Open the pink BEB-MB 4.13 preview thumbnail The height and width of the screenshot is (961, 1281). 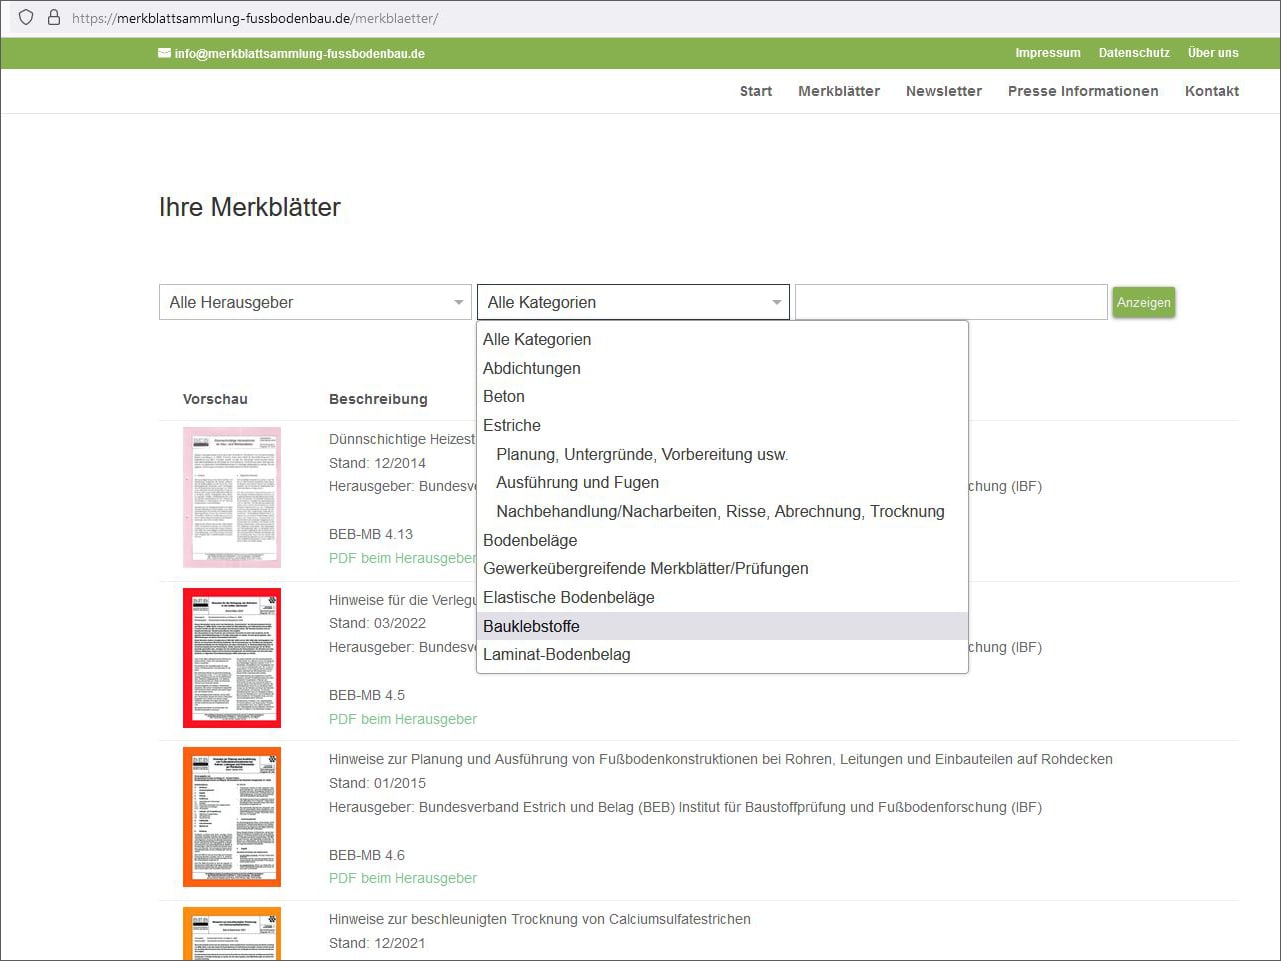232,497
